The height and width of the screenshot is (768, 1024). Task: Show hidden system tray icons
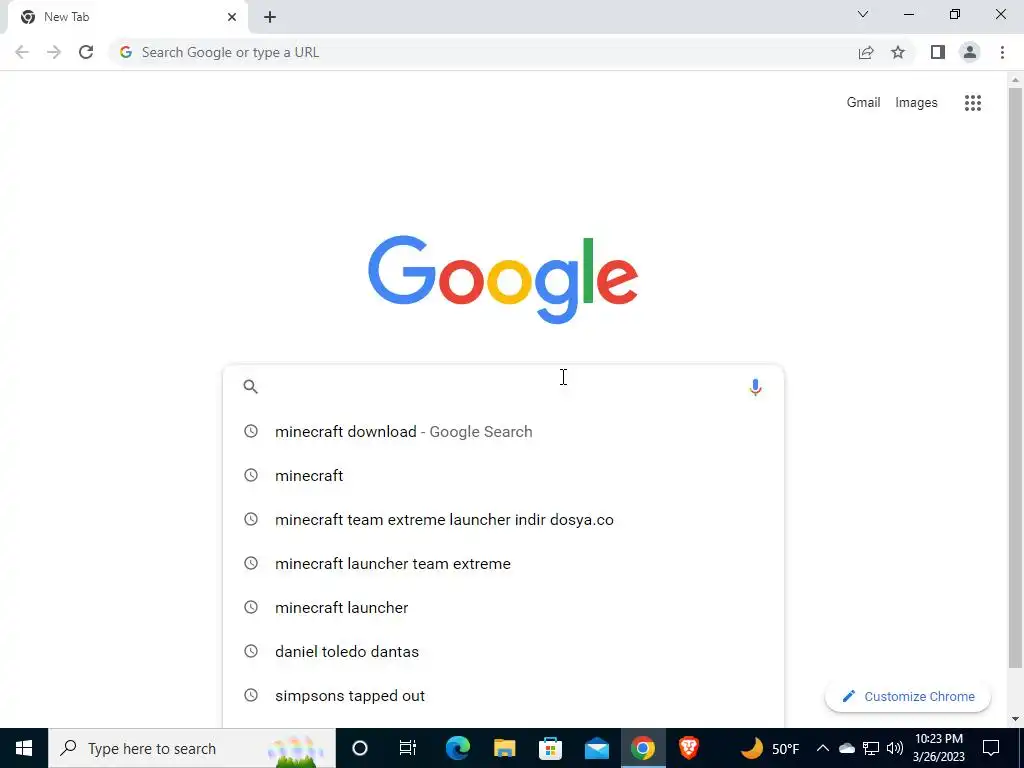(x=822, y=748)
